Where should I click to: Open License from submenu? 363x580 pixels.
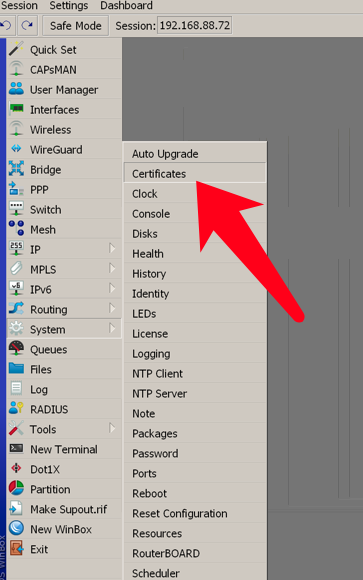(x=195, y=333)
